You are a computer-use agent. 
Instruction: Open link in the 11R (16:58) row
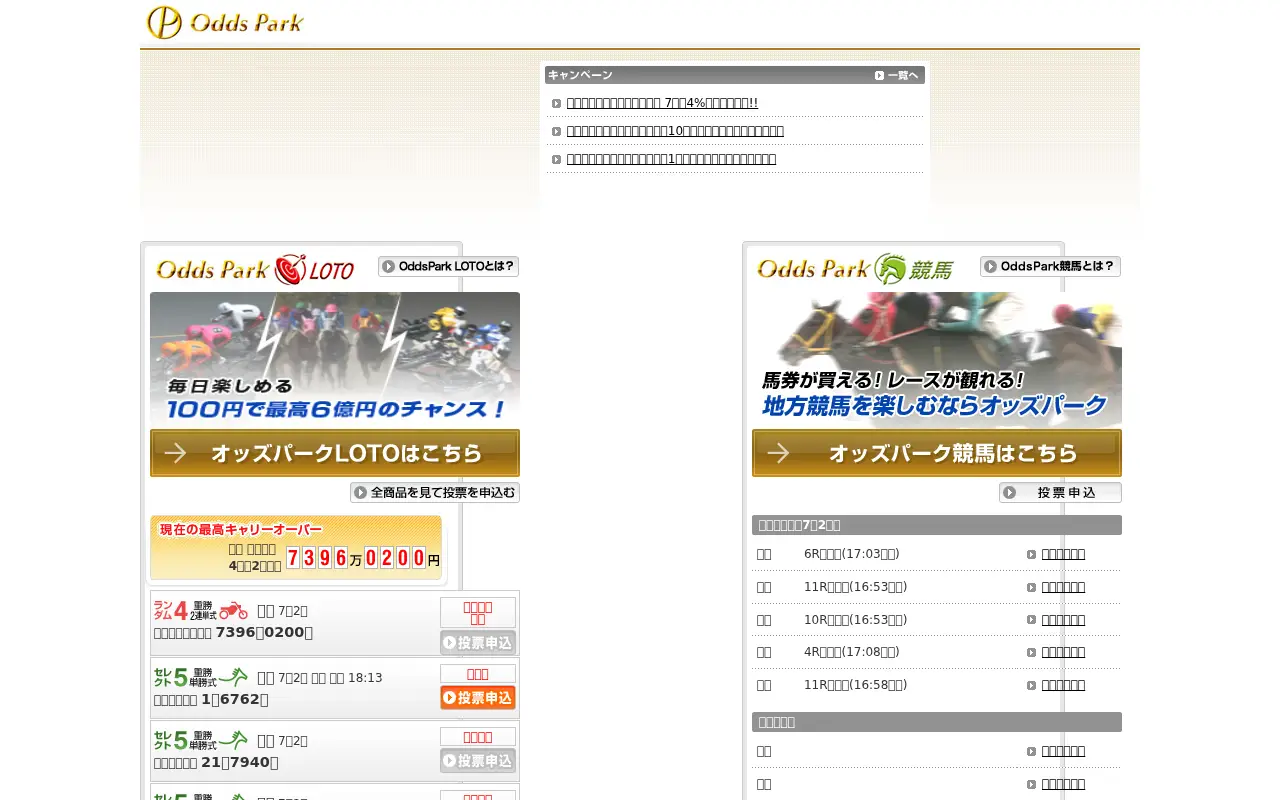(1063, 685)
